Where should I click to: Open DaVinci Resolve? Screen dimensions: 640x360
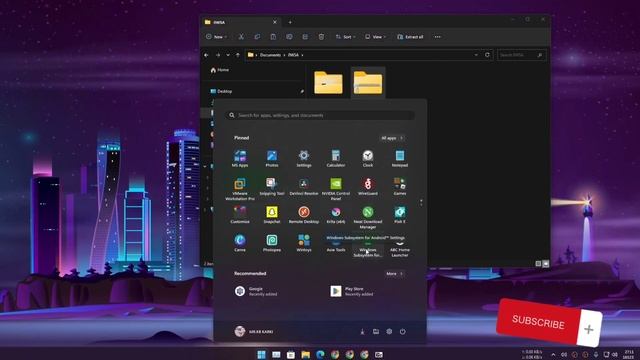pyautogui.click(x=304, y=187)
